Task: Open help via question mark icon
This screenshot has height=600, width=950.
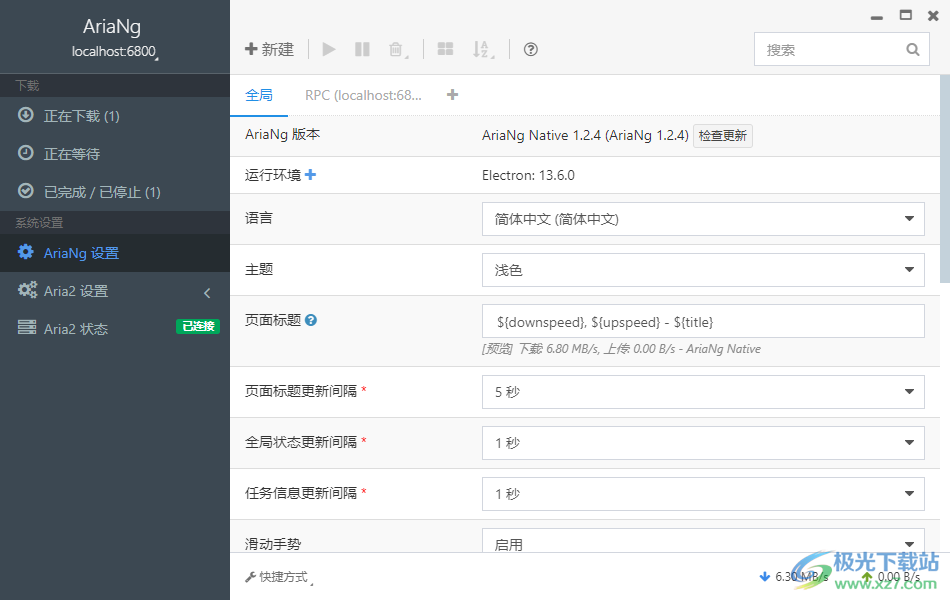Action: point(531,49)
